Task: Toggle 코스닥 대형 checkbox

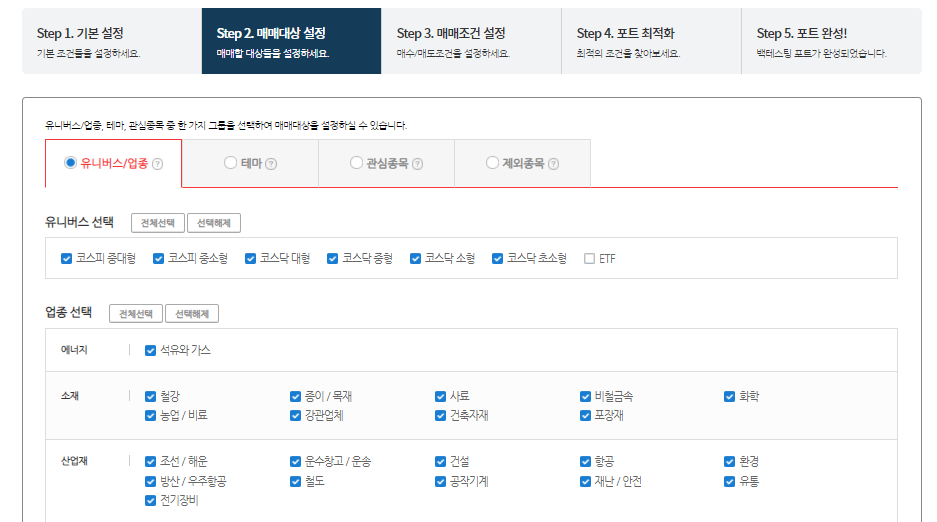Action: (x=250, y=259)
